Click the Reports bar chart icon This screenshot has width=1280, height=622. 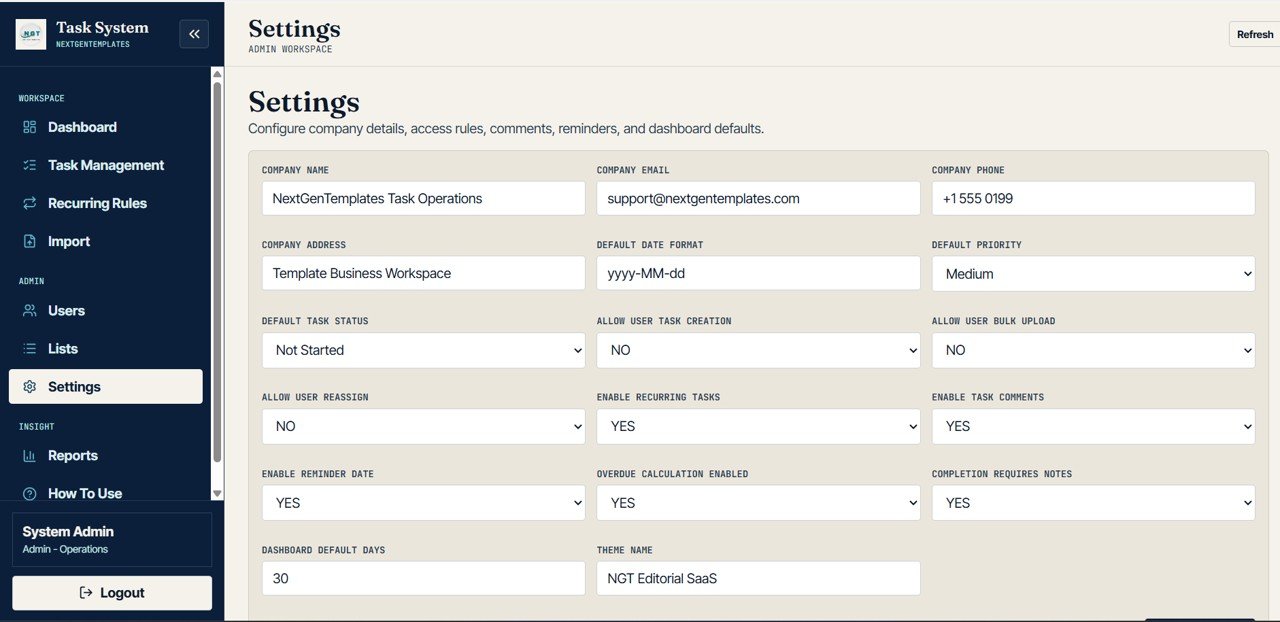30,455
